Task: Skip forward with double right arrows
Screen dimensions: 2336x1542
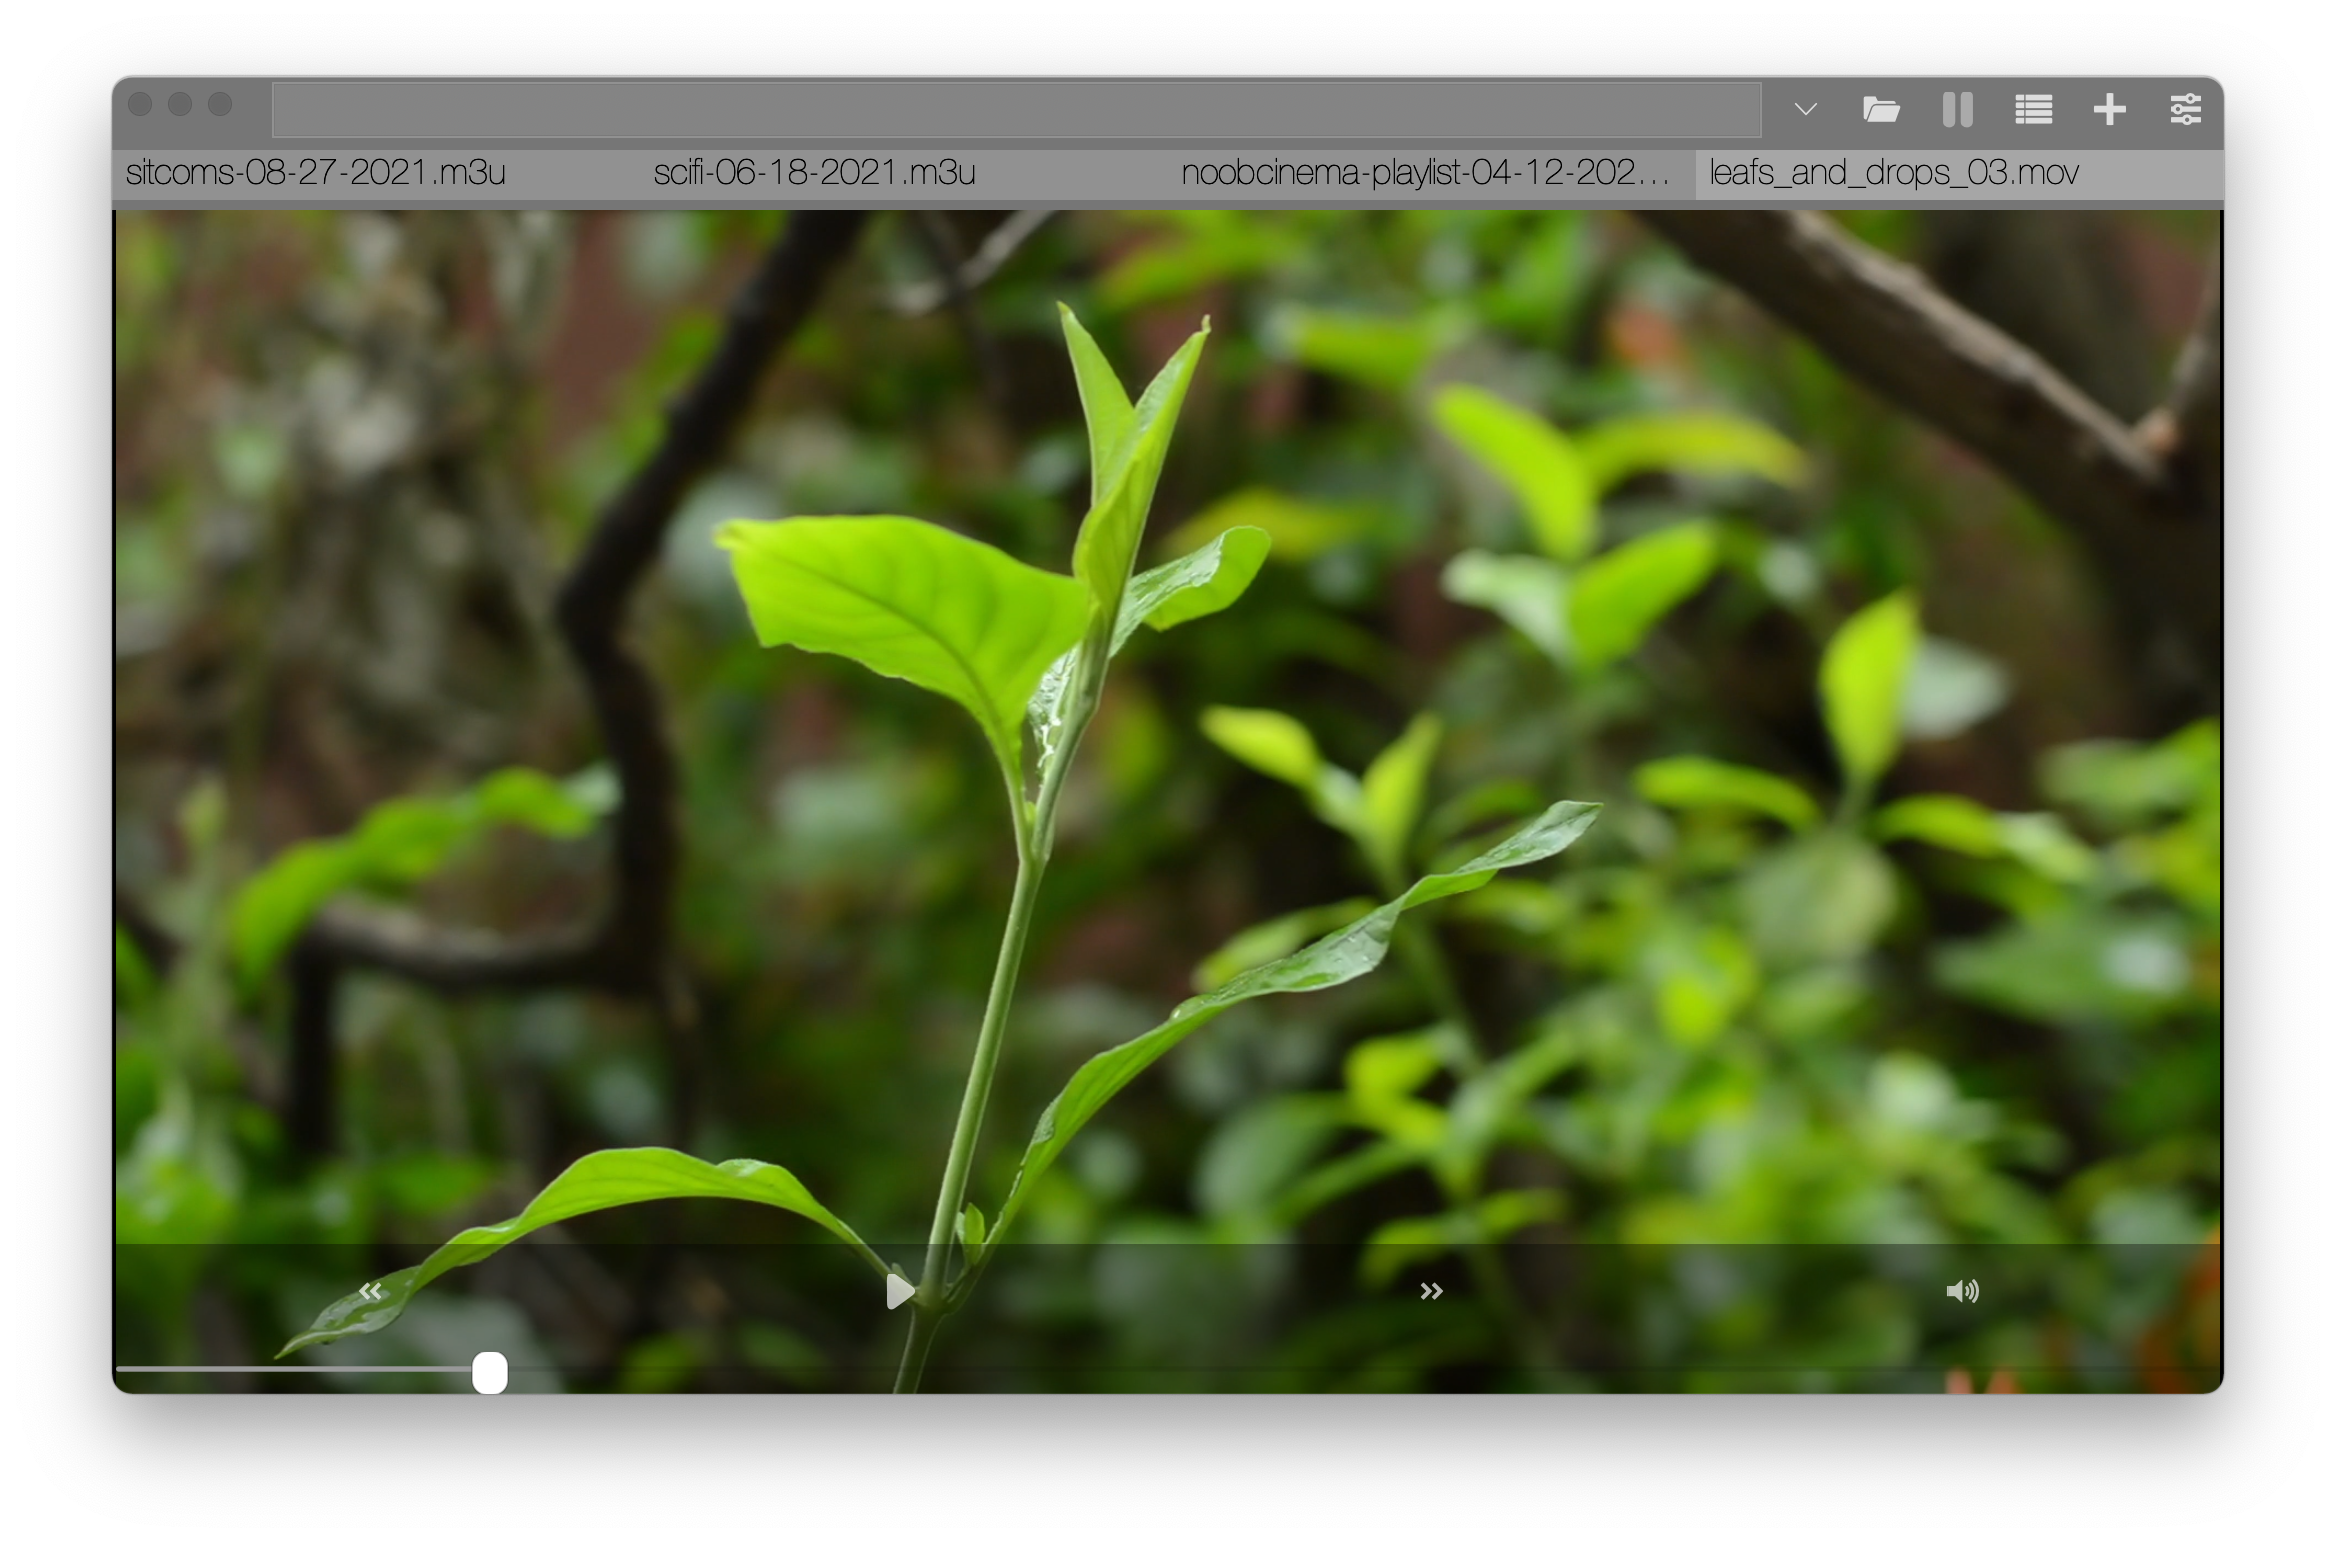Action: (x=1431, y=1291)
